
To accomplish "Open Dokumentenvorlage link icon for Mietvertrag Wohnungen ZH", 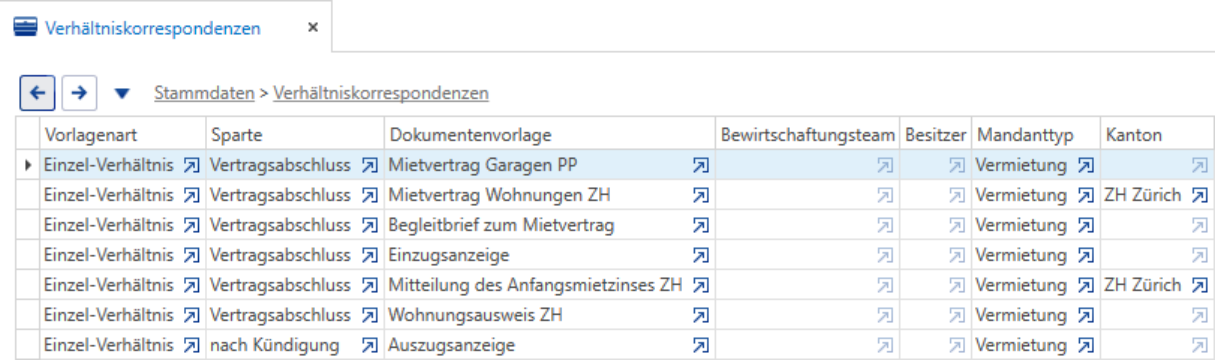I will [x=701, y=195].
